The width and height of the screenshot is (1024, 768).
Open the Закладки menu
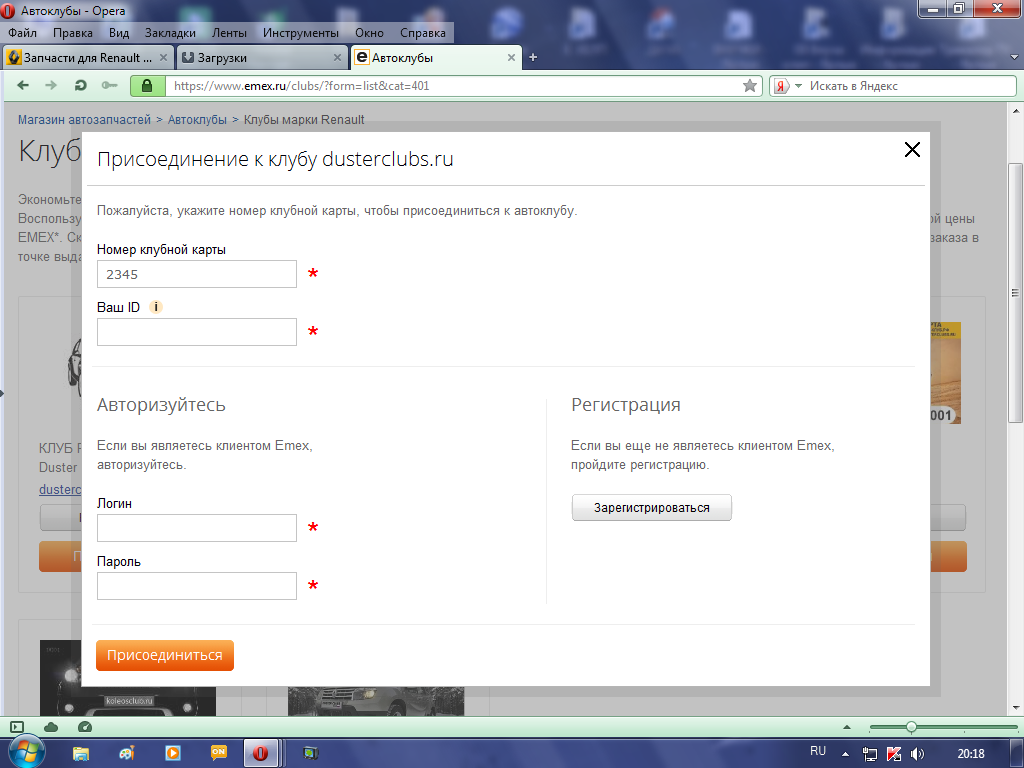coord(170,33)
